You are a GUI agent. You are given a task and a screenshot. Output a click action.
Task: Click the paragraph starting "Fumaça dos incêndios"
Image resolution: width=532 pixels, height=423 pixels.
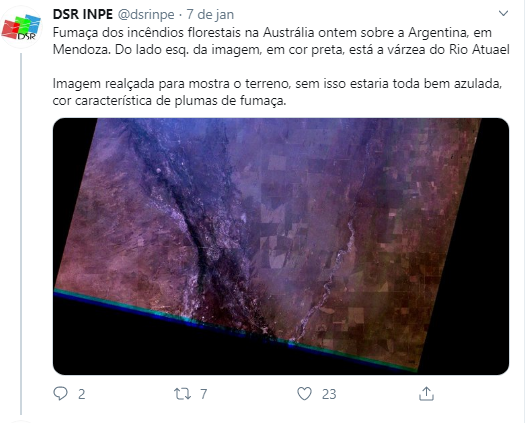click(x=281, y=41)
